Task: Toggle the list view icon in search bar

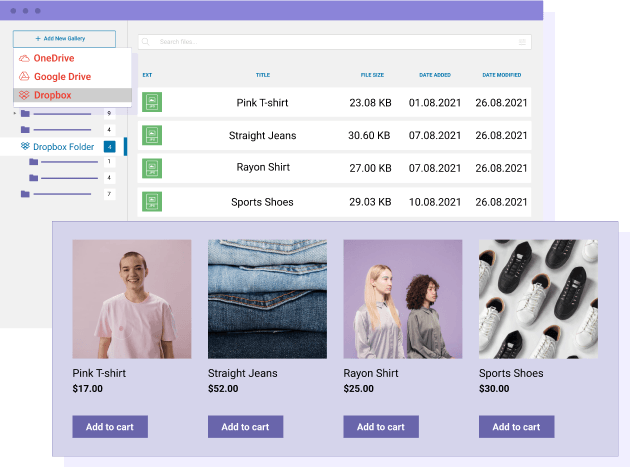Action: pyautogui.click(x=522, y=42)
